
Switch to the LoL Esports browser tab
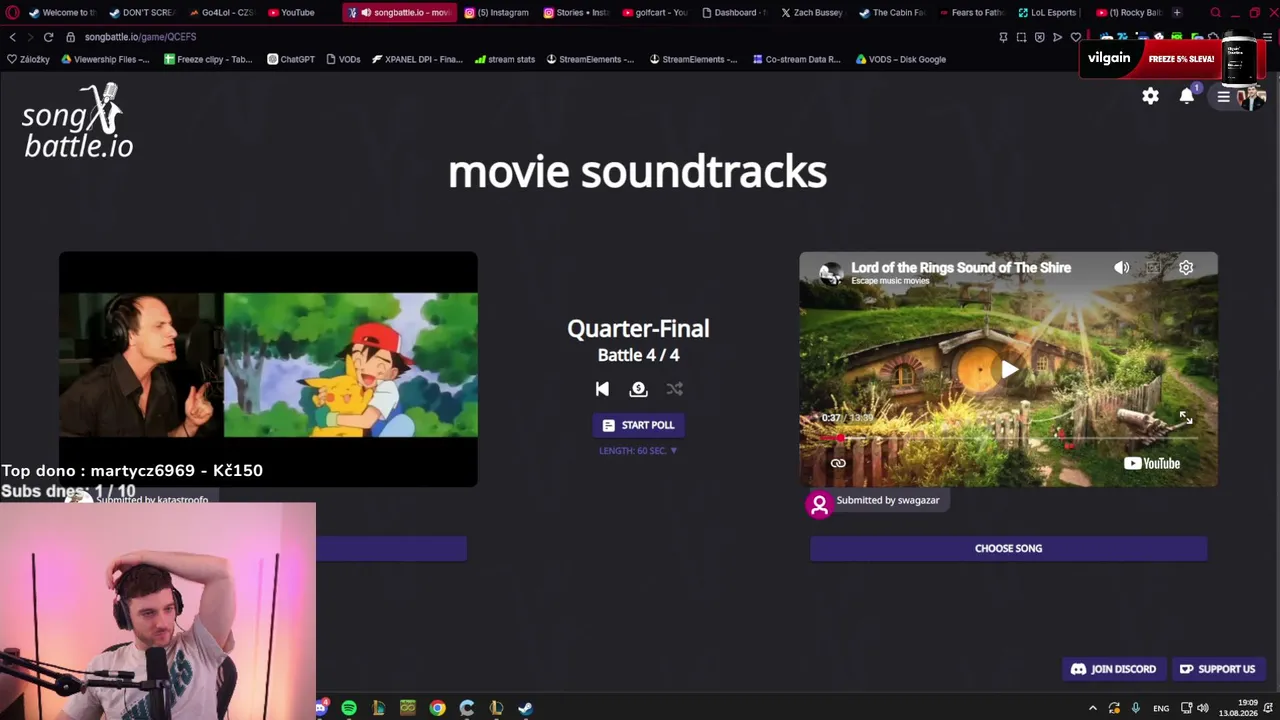(x=1049, y=13)
